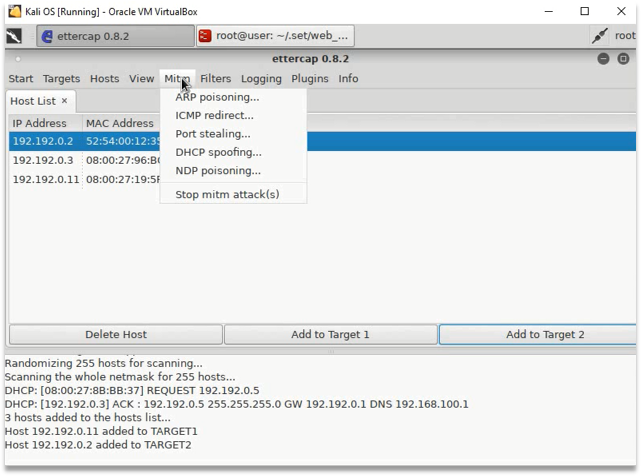Click the network plug tray icon
The height and width of the screenshot is (476, 641).
point(600,36)
